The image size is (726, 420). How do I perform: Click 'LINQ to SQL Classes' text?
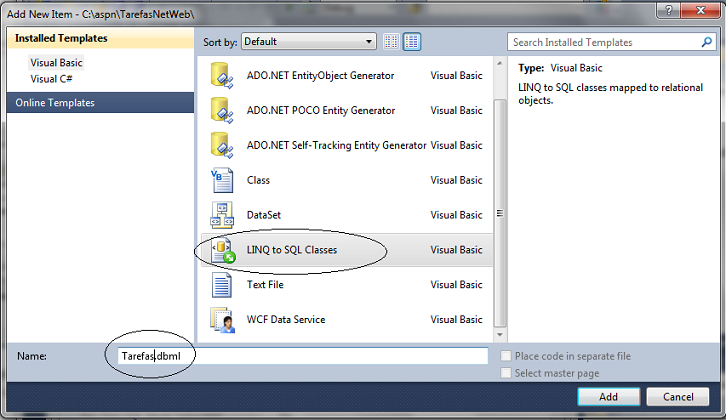[x=292, y=250]
